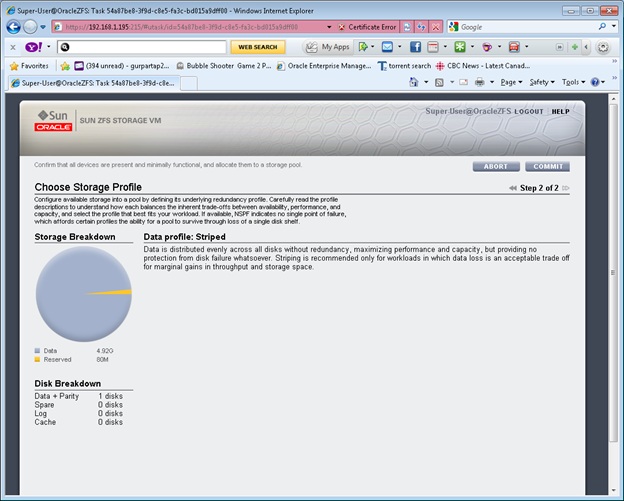Click the green plus add icon
The image size is (624, 501).
click(x=574, y=47)
